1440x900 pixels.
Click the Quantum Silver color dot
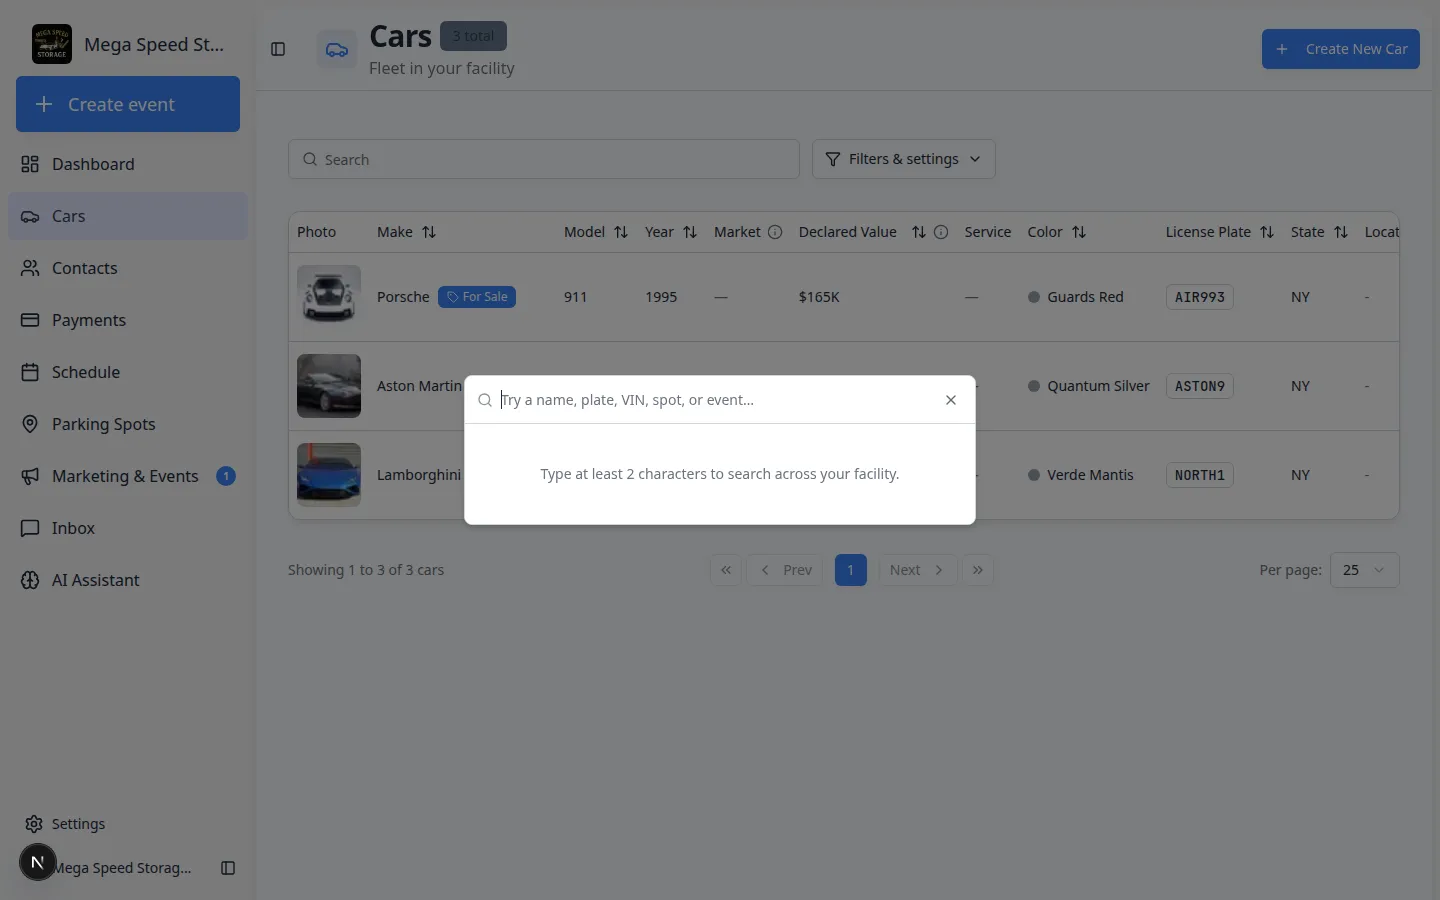pyautogui.click(x=1034, y=386)
